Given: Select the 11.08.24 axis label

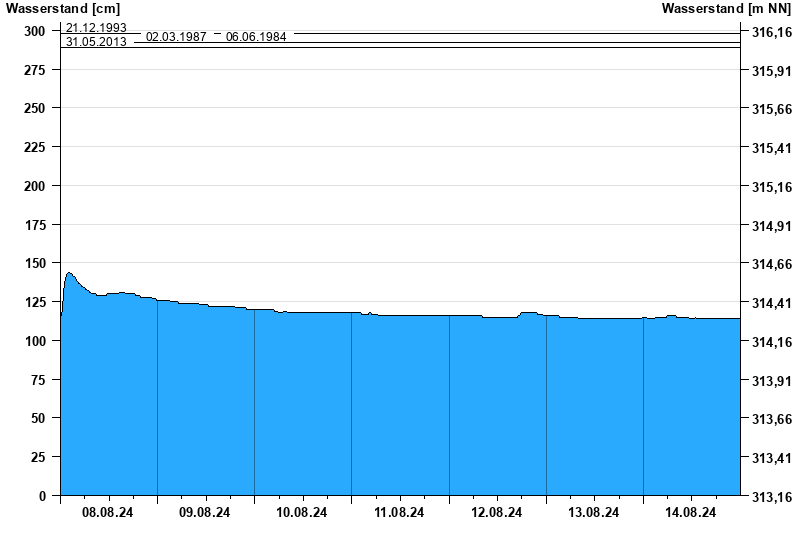Looking at the screenshot, I should pos(399,512).
